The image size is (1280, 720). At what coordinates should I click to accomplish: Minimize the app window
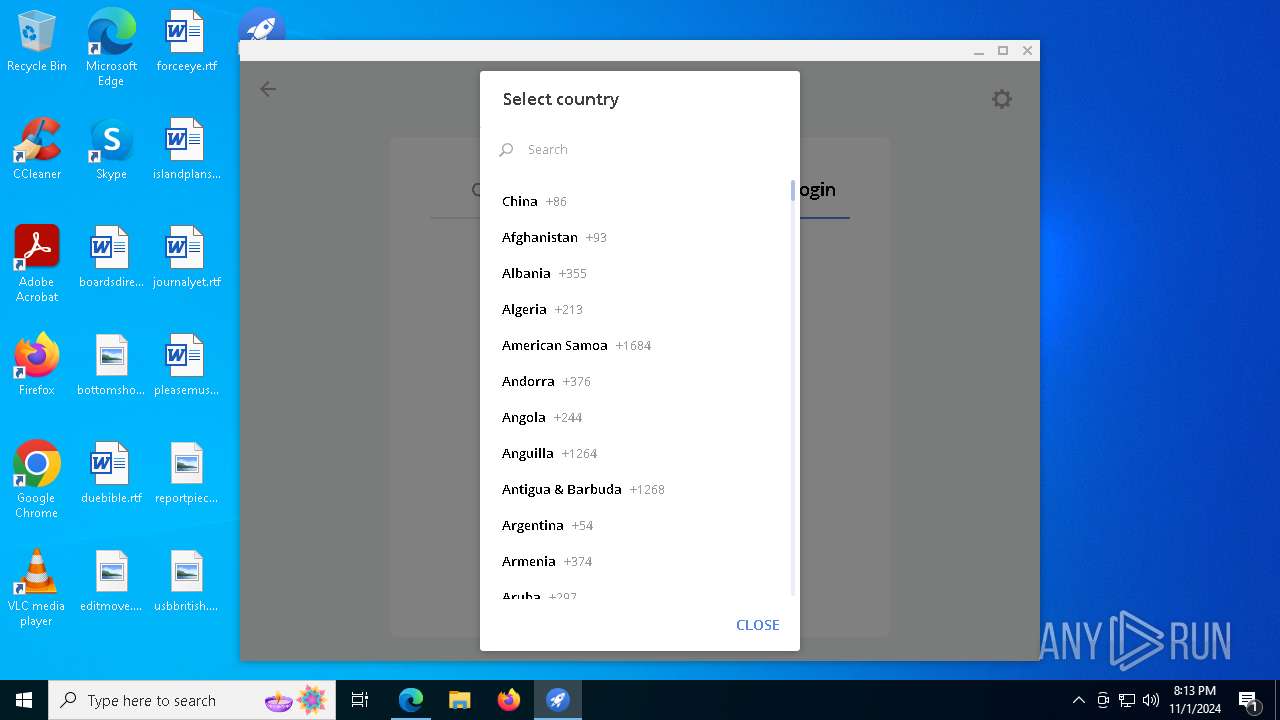pos(979,51)
